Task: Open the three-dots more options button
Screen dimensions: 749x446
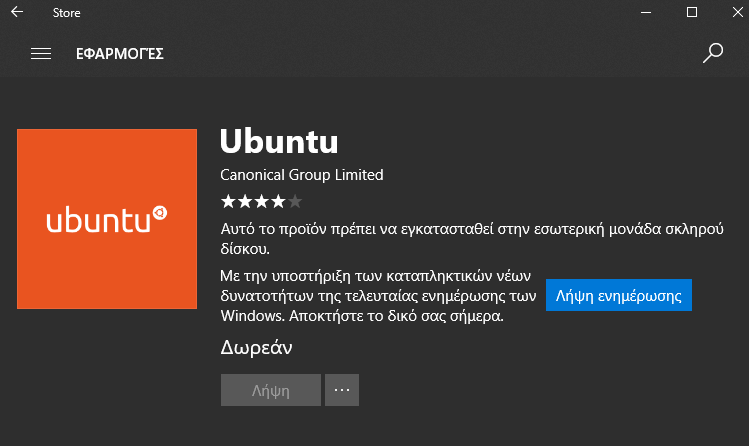Action: [x=342, y=390]
